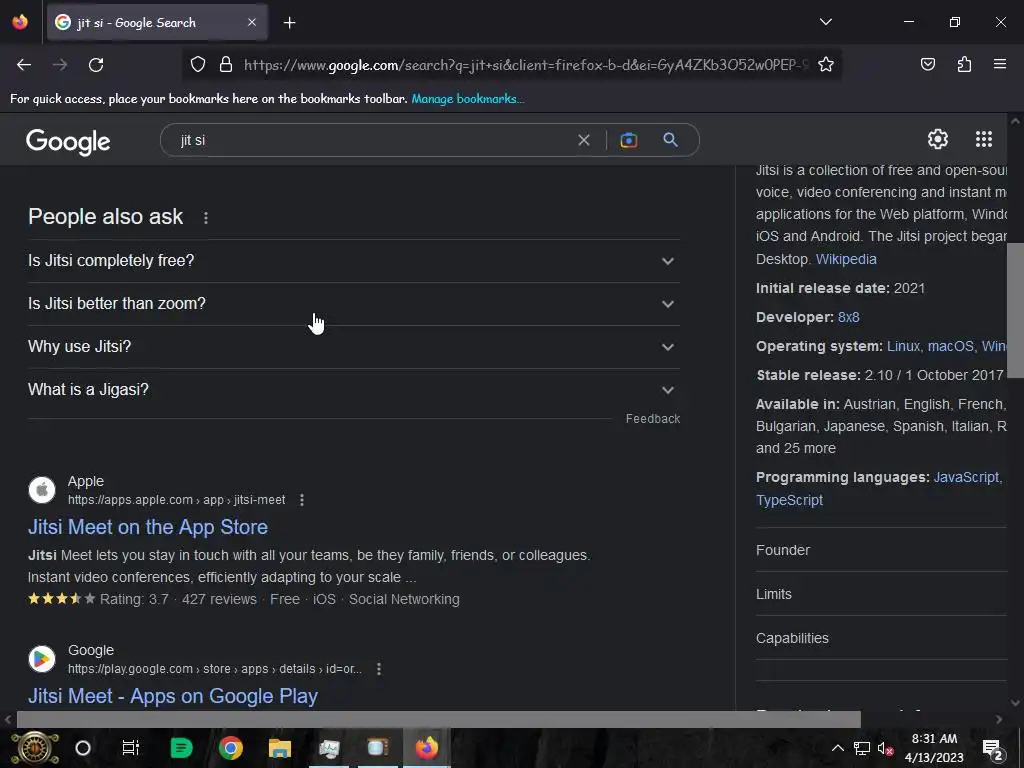Click the muted volume tray icon
1024x768 pixels.
886,748
